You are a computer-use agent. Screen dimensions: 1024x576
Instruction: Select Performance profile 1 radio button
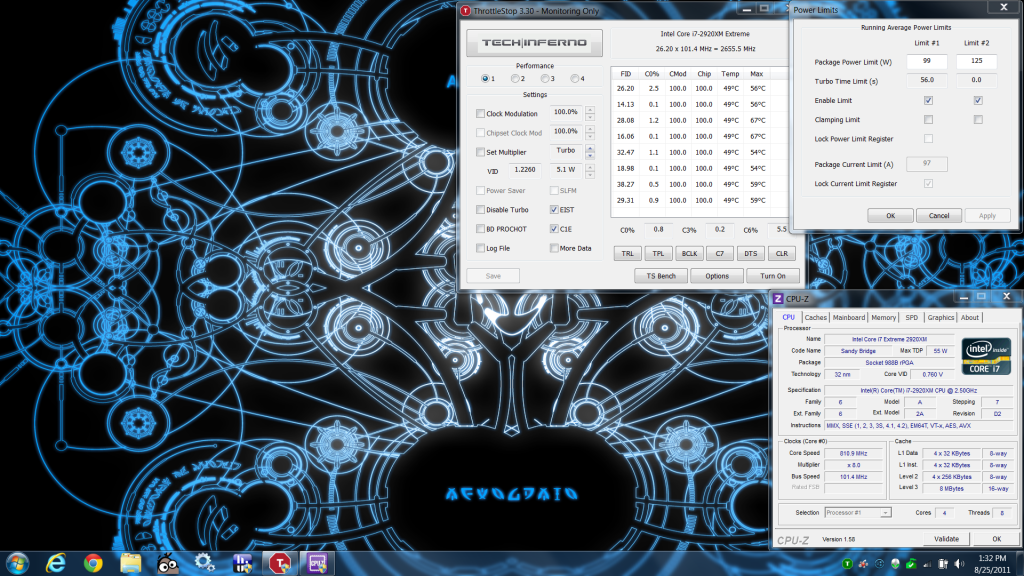(485, 78)
